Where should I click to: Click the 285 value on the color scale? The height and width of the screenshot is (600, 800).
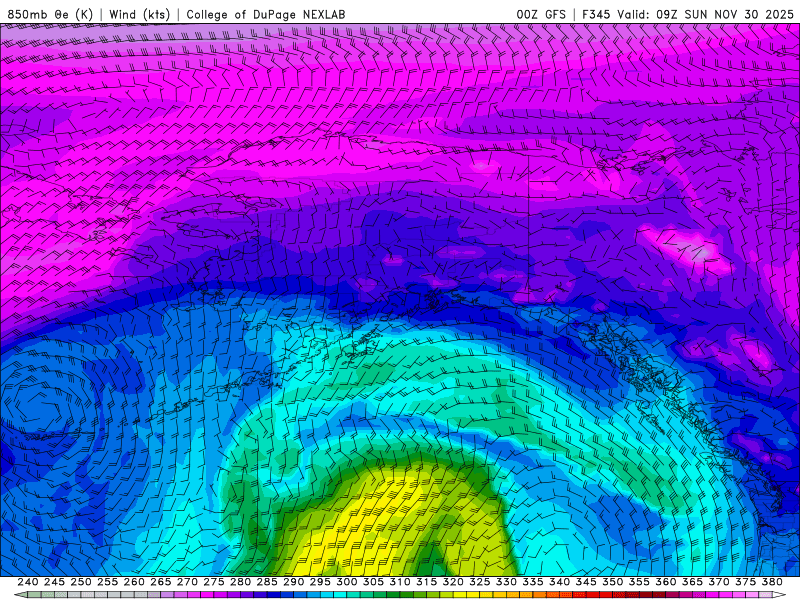pos(267,582)
